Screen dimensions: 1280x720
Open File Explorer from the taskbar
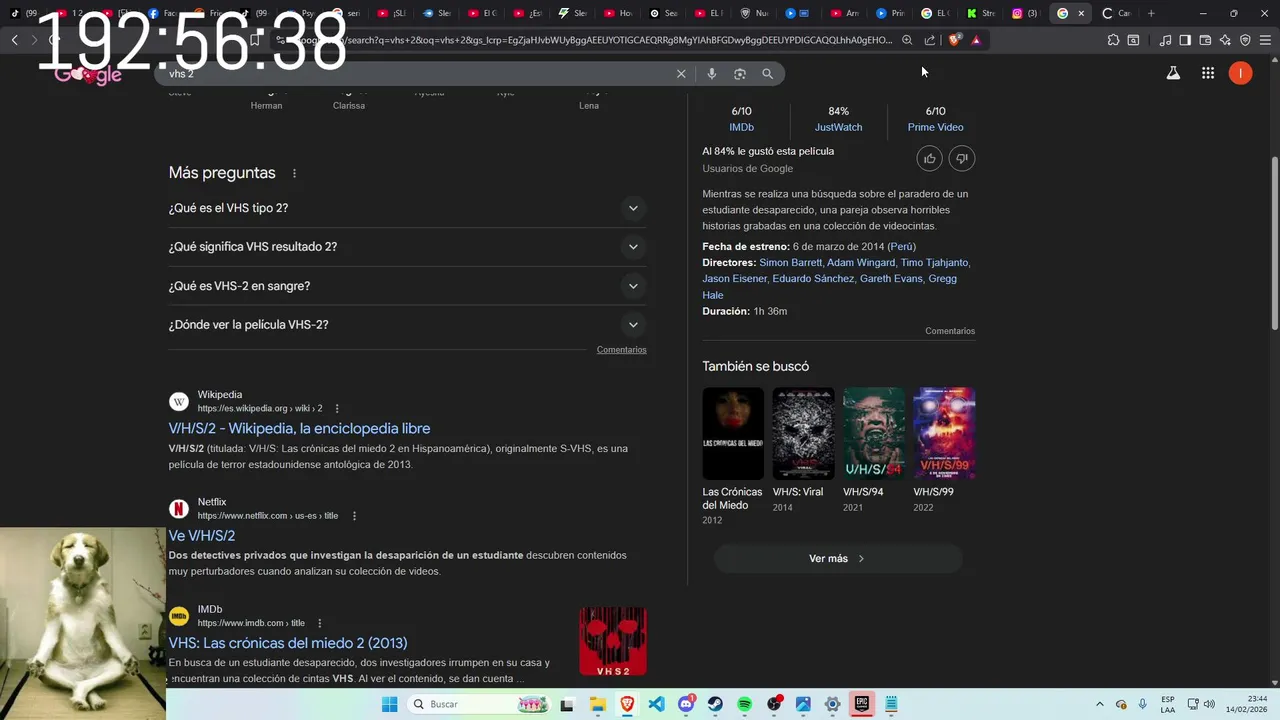point(598,704)
